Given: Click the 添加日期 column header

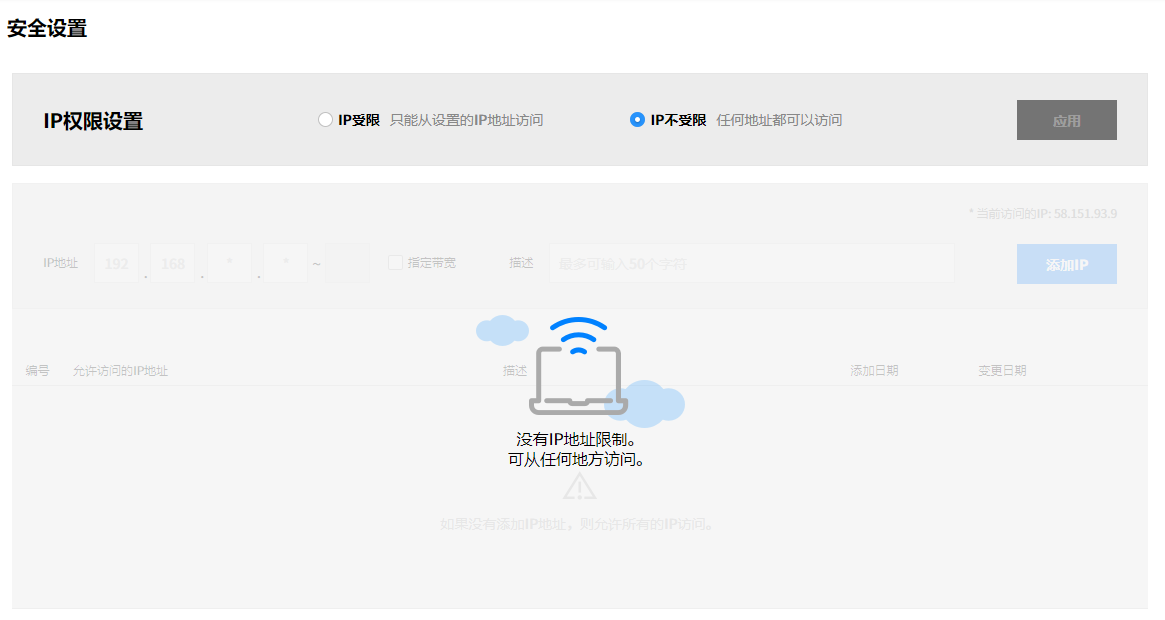Looking at the screenshot, I should [874, 371].
